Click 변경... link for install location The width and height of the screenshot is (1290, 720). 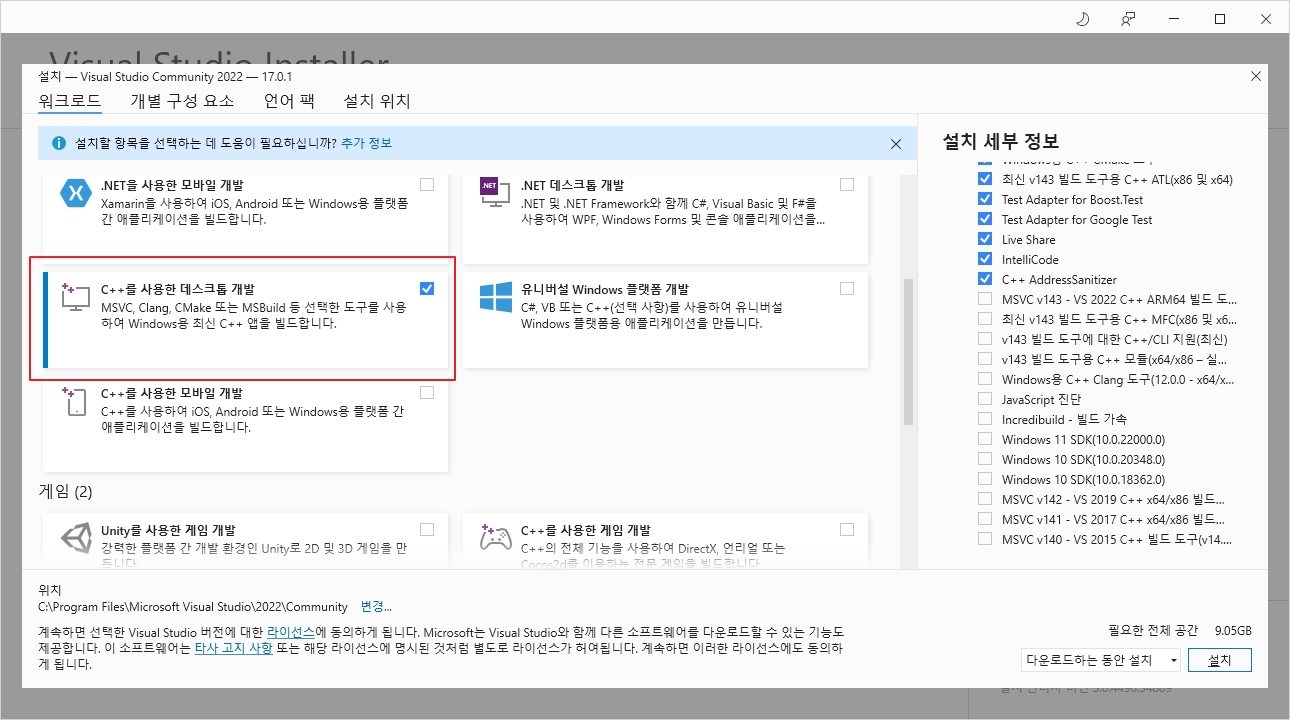pyautogui.click(x=376, y=606)
